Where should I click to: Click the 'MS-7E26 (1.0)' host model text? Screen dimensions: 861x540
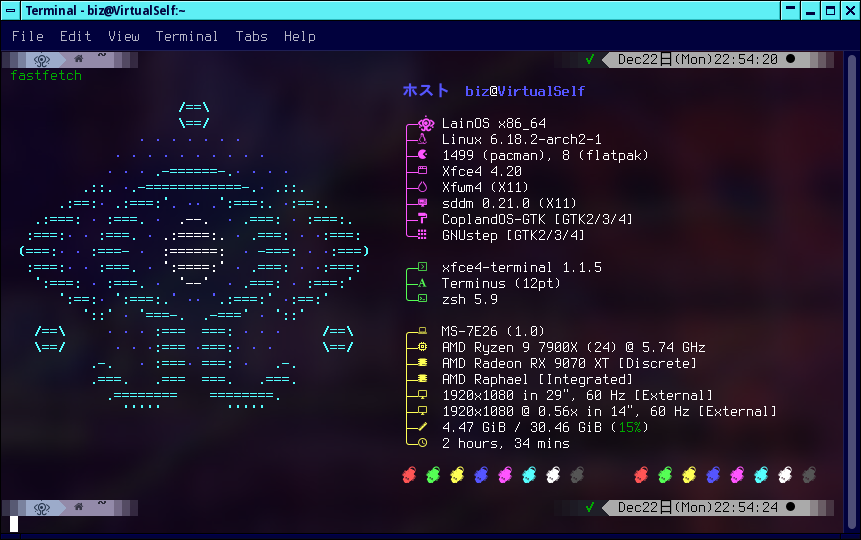(x=493, y=331)
